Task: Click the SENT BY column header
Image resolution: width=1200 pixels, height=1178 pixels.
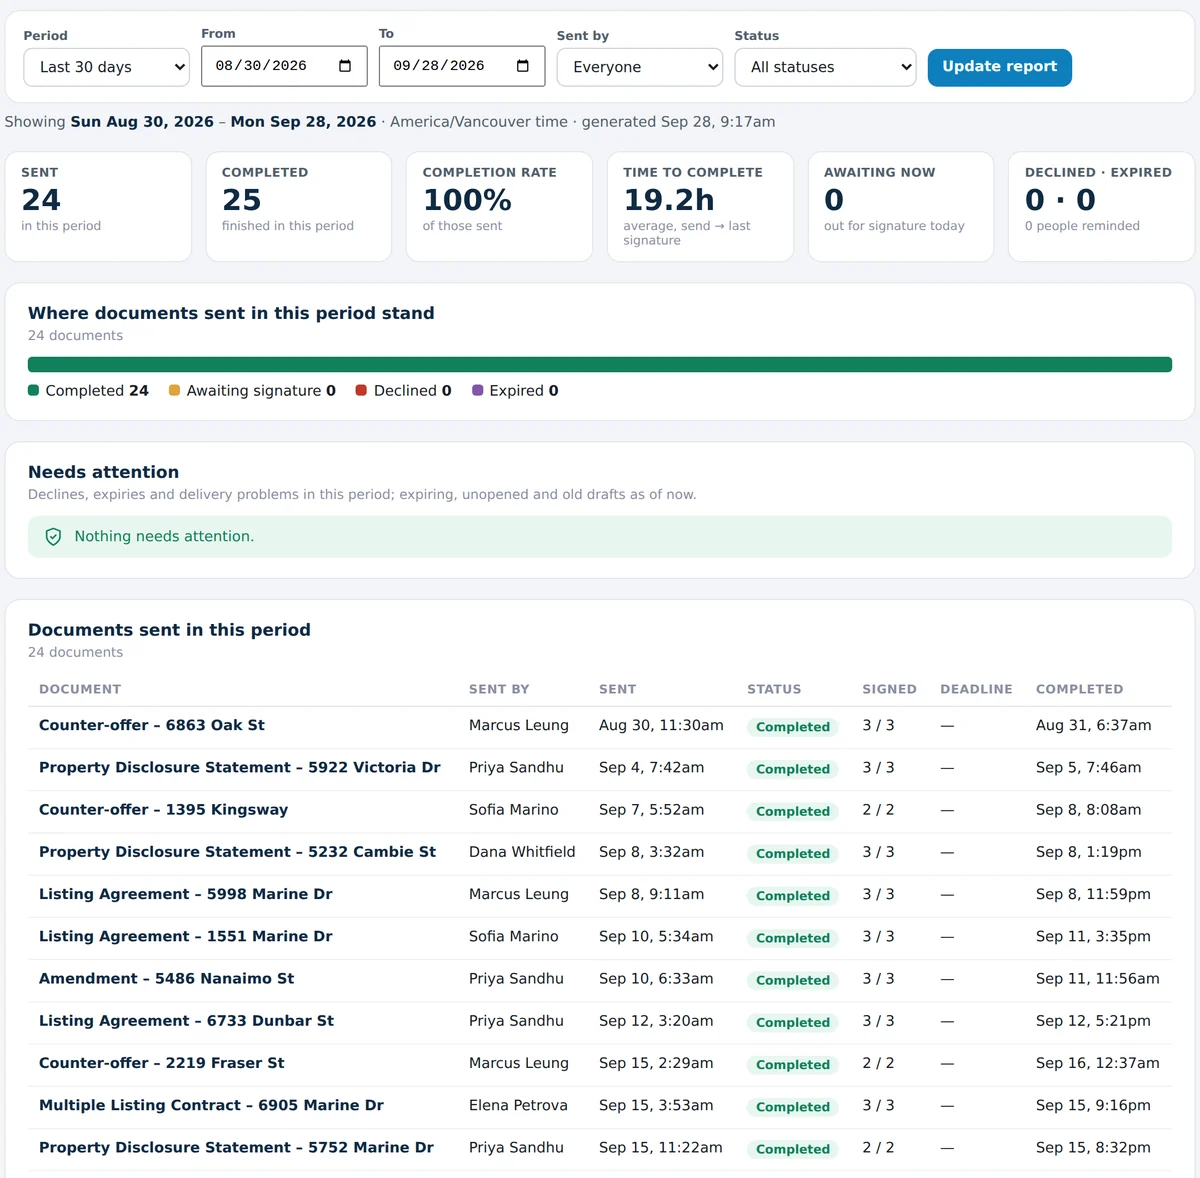Action: 499,689
